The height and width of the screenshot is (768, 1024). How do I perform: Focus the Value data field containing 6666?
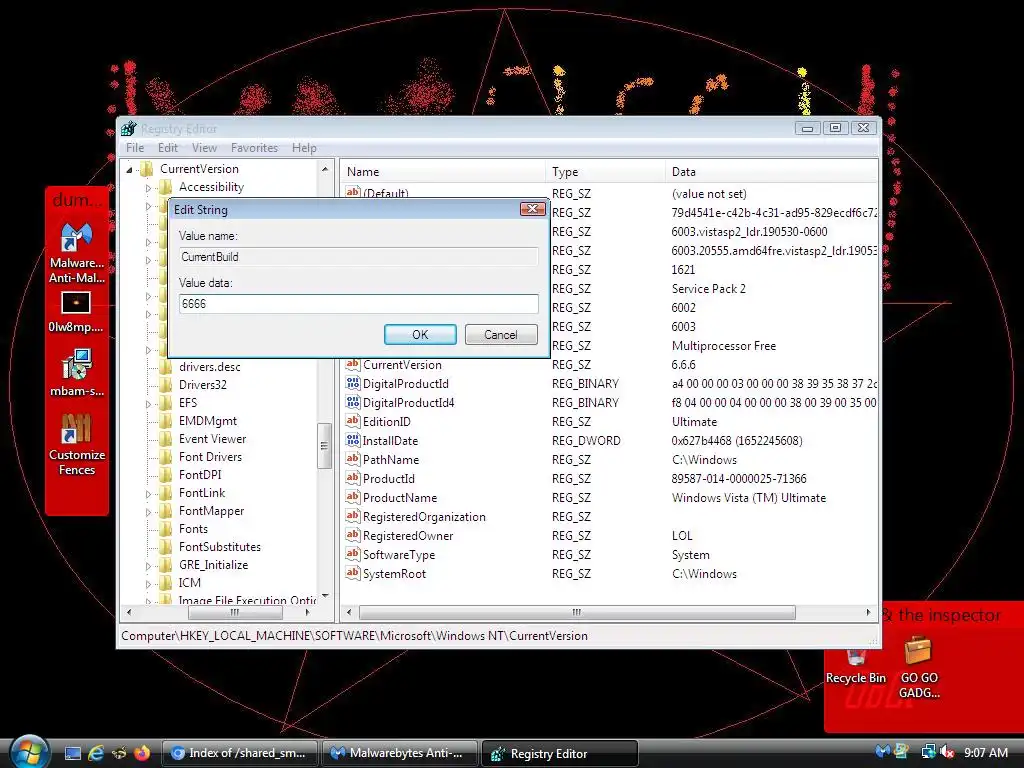(x=359, y=304)
